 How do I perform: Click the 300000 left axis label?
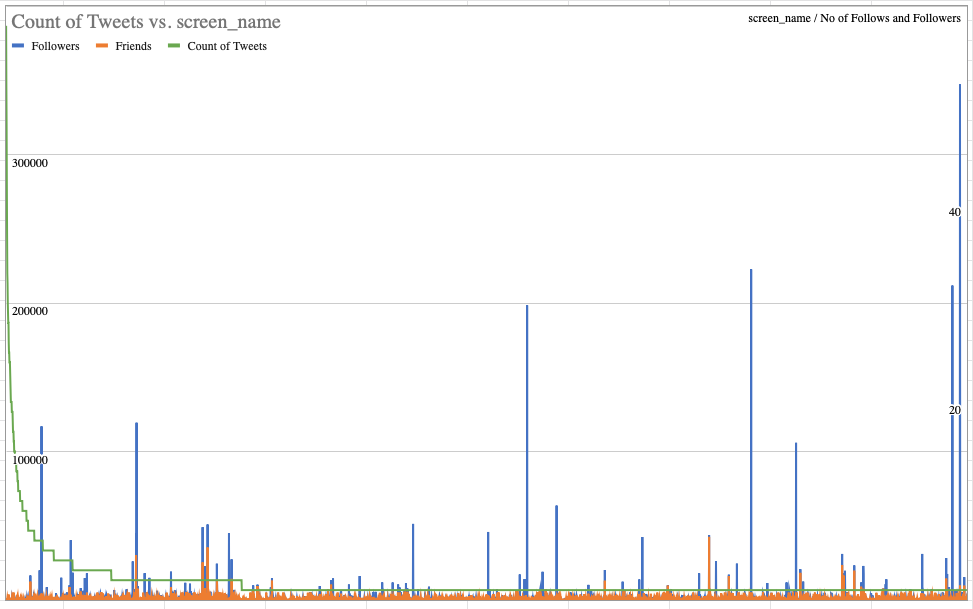[30, 163]
